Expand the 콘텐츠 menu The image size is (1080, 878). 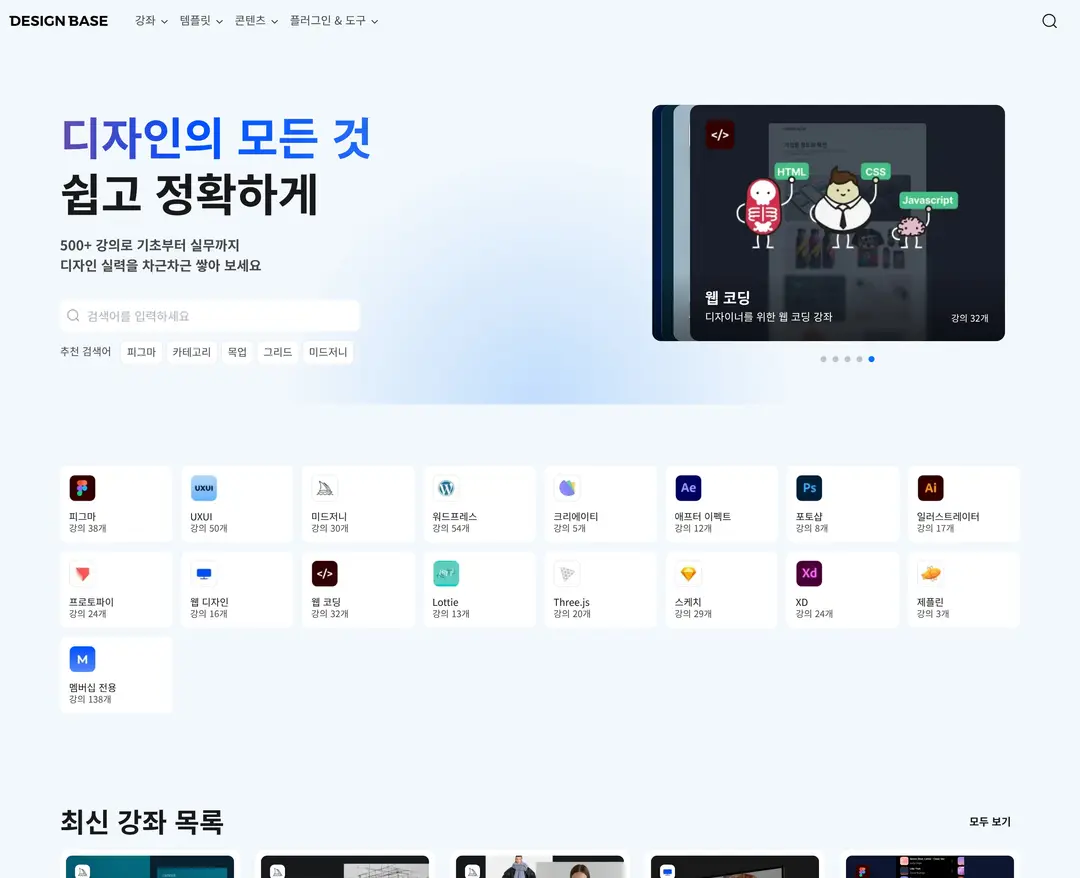(x=256, y=21)
